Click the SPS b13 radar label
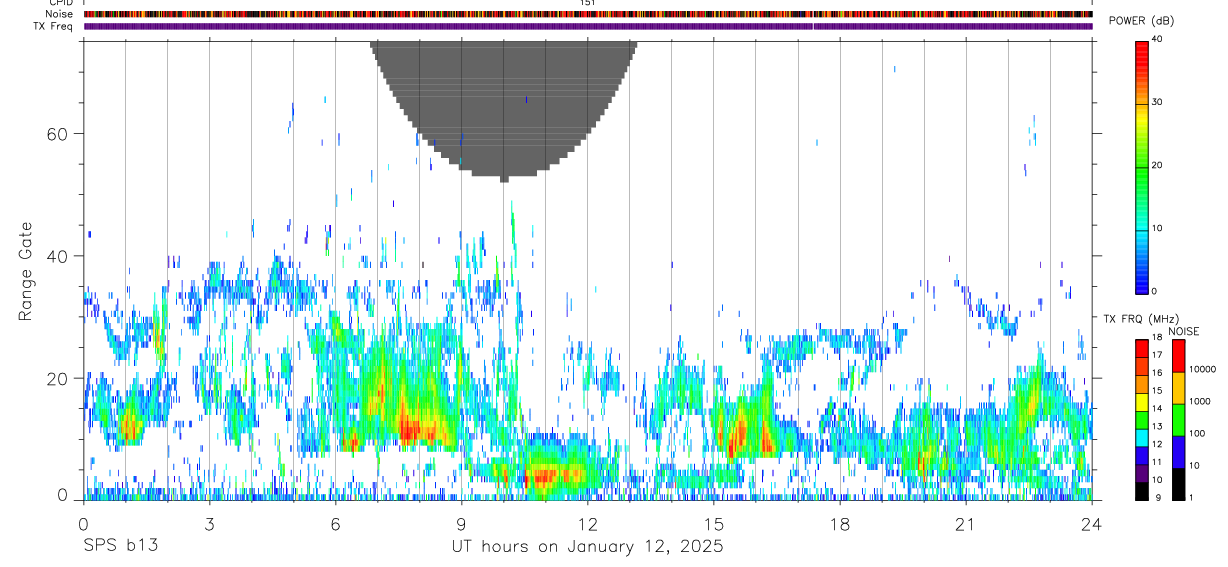The image size is (1228, 567). (119, 546)
